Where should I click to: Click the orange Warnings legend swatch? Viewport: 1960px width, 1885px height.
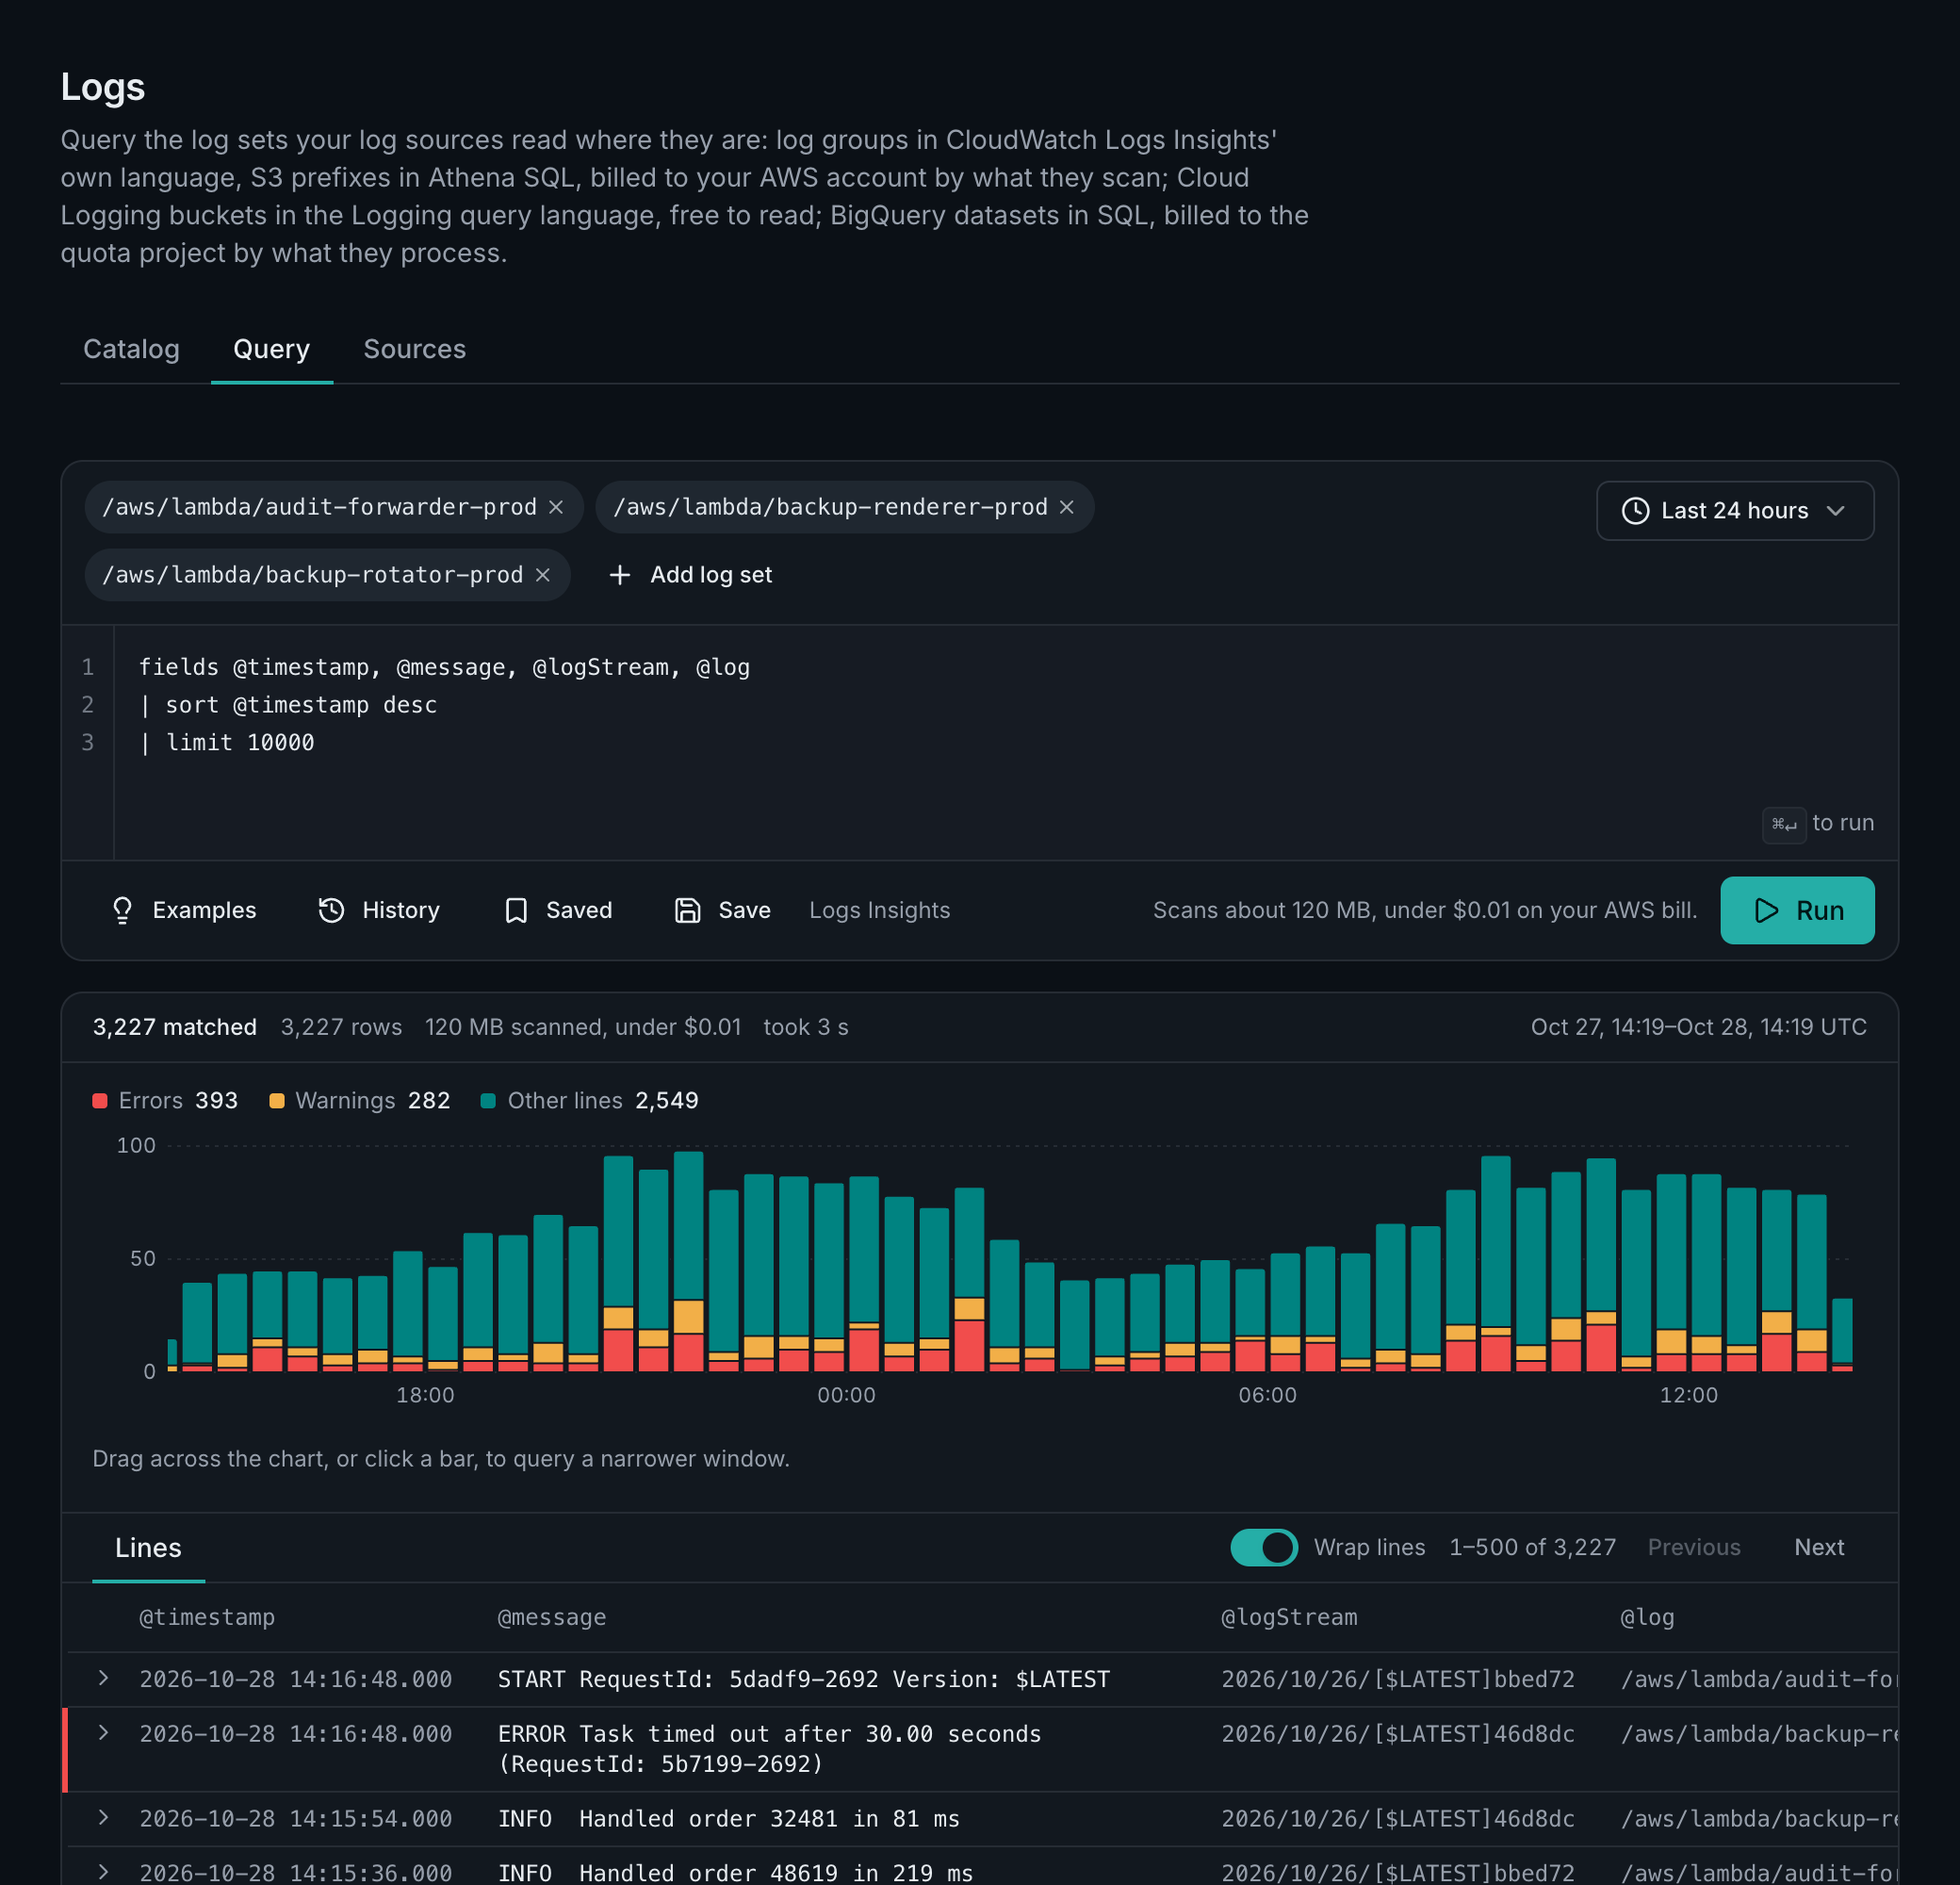(x=277, y=1101)
